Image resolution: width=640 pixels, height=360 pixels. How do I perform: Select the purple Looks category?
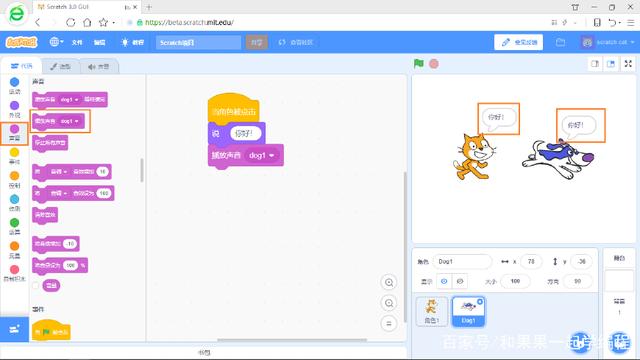coord(14,109)
